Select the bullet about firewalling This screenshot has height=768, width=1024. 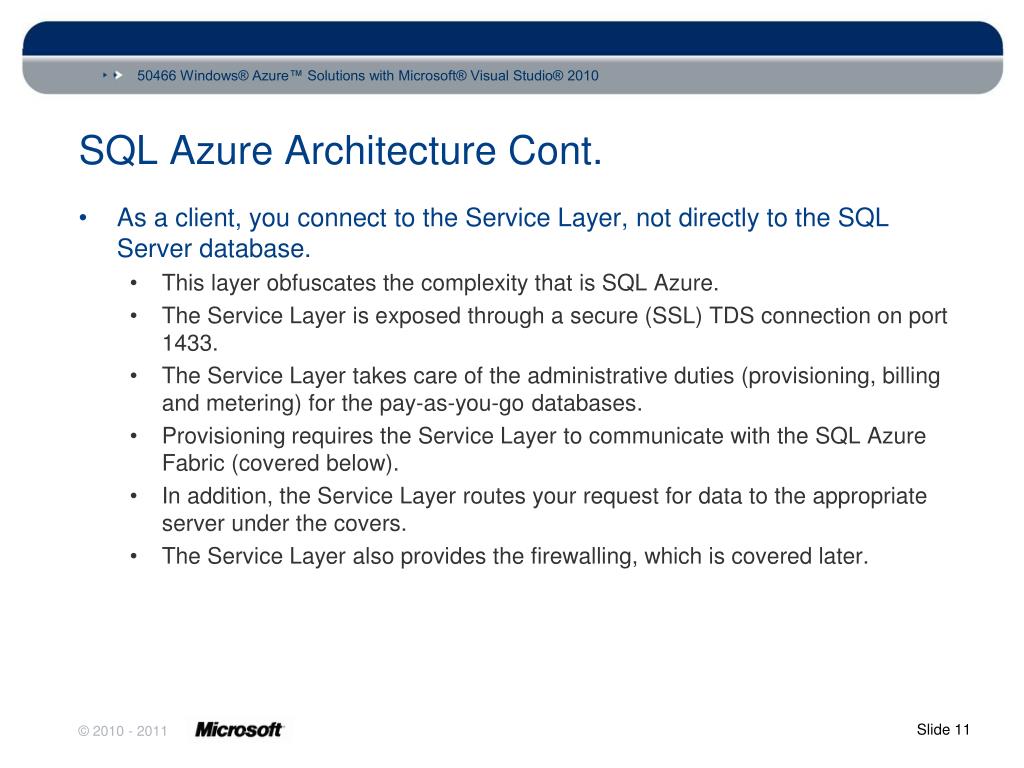click(x=515, y=556)
